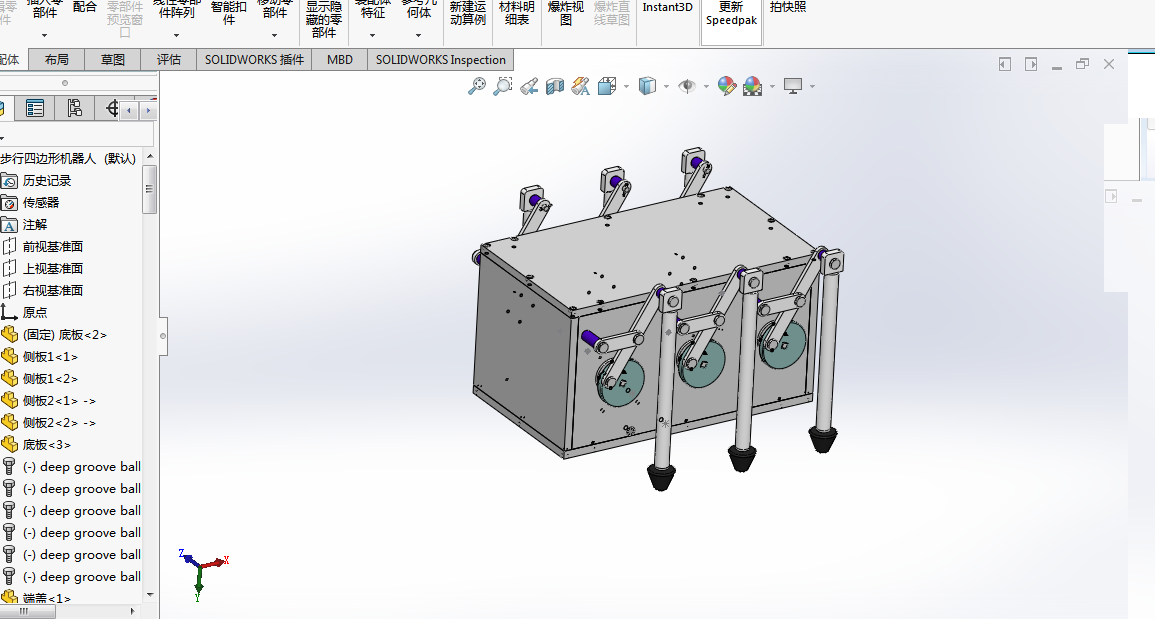The width and height of the screenshot is (1155, 619).
Task: Click the 爆炸视图 button
Action: point(565,14)
